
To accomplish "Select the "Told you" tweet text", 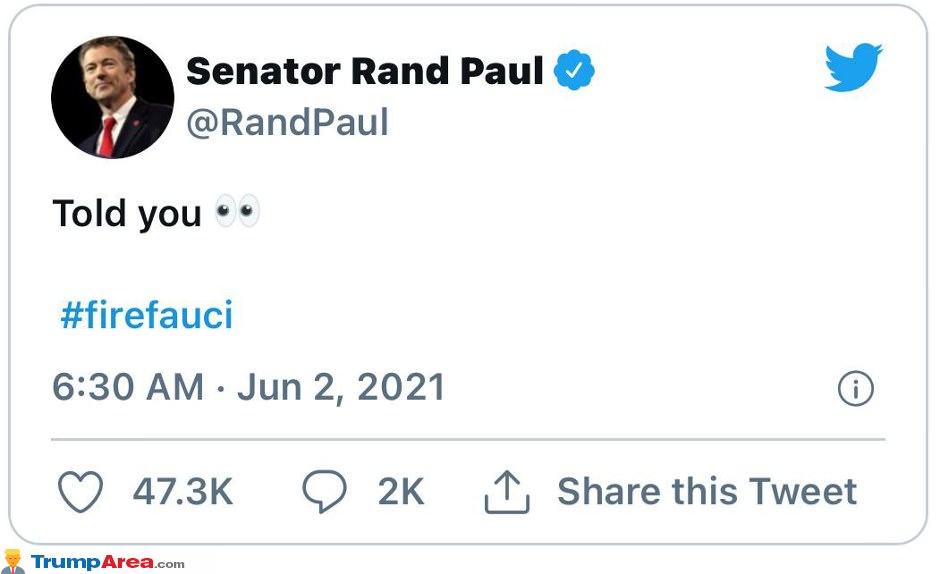I will point(127,214).
